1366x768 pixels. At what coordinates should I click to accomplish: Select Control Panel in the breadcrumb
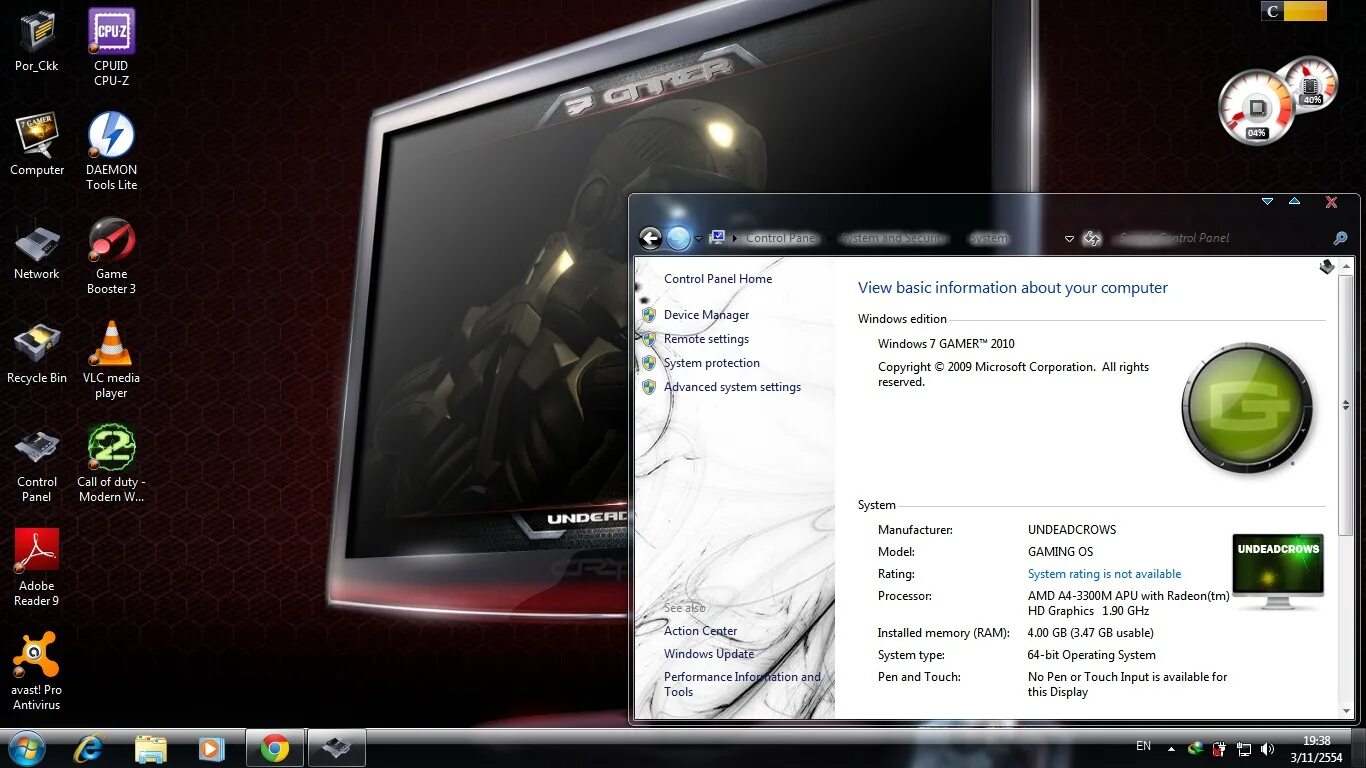coord(781,238)
